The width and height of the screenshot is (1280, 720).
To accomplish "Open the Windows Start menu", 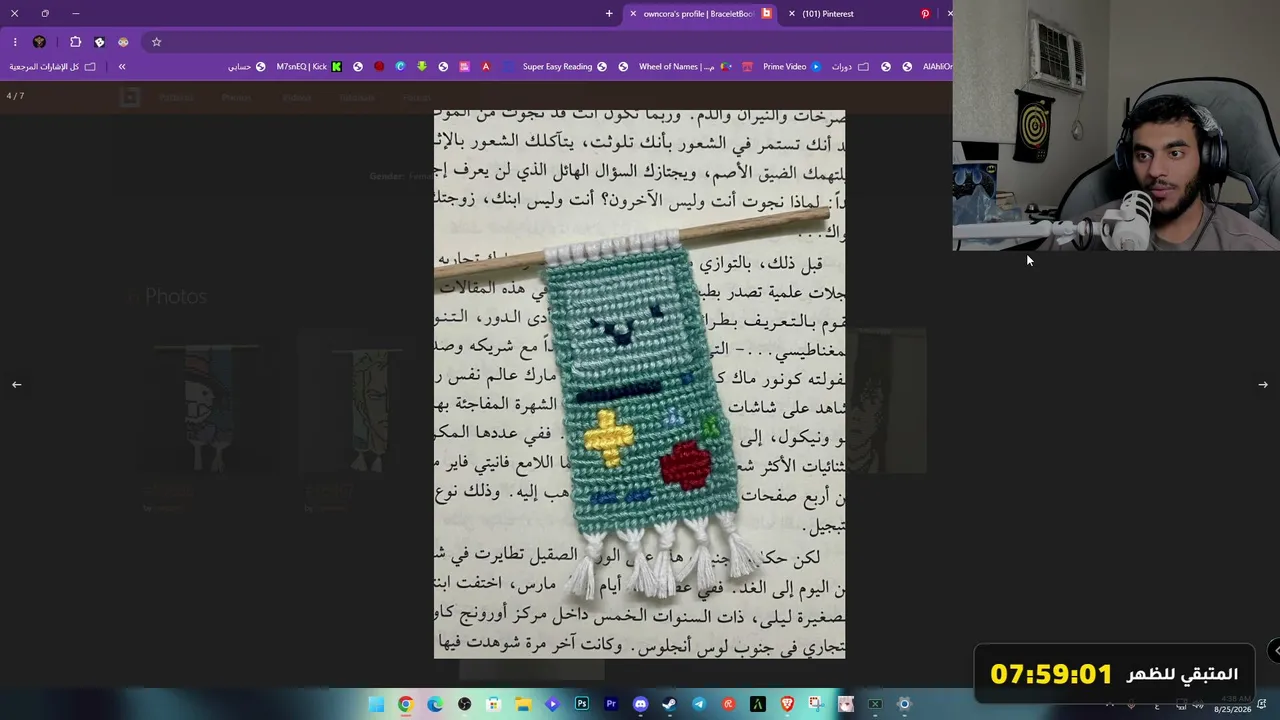I will click(376, 704).
